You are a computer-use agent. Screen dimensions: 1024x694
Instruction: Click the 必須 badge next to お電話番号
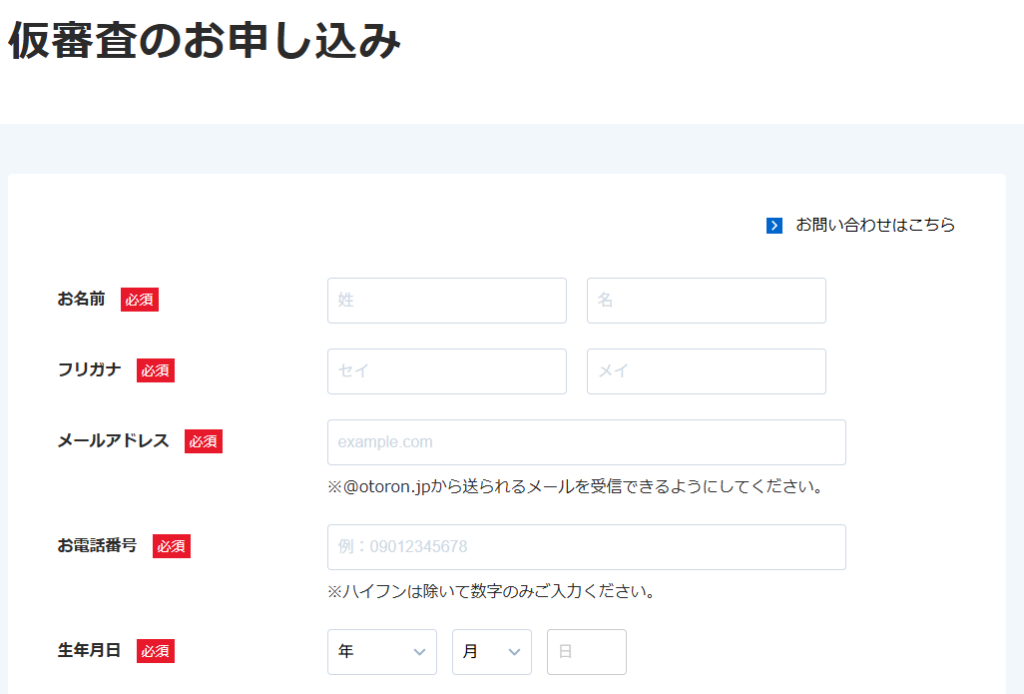coord(172,546)
